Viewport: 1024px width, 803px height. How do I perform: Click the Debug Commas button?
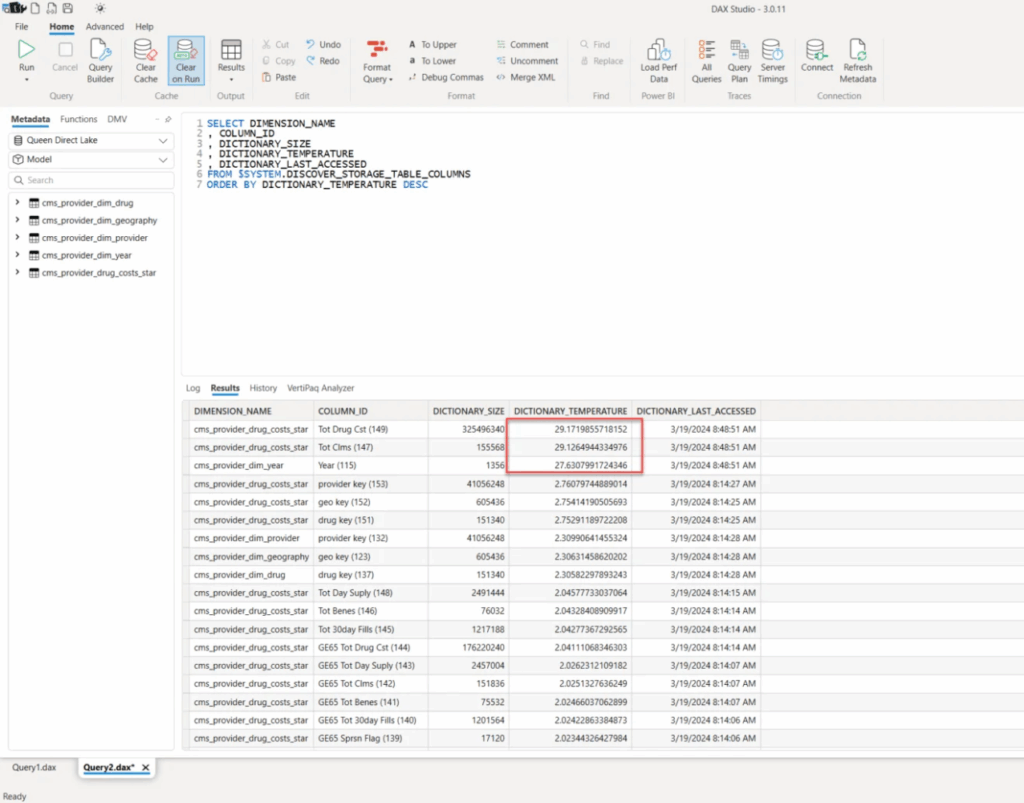click(445, 77)
